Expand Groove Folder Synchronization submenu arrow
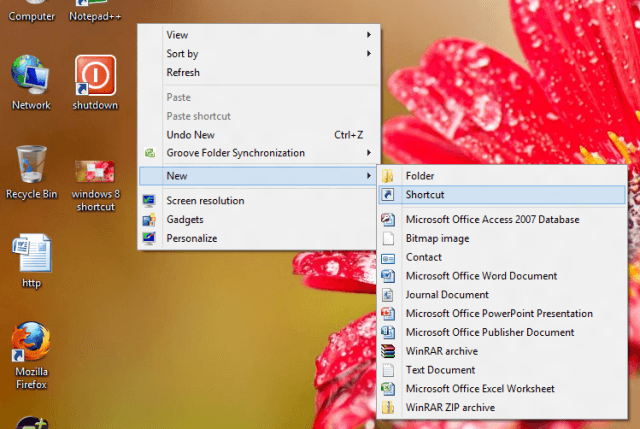The height and width of the screenshot is (429, 640). (x=369, y=153)
